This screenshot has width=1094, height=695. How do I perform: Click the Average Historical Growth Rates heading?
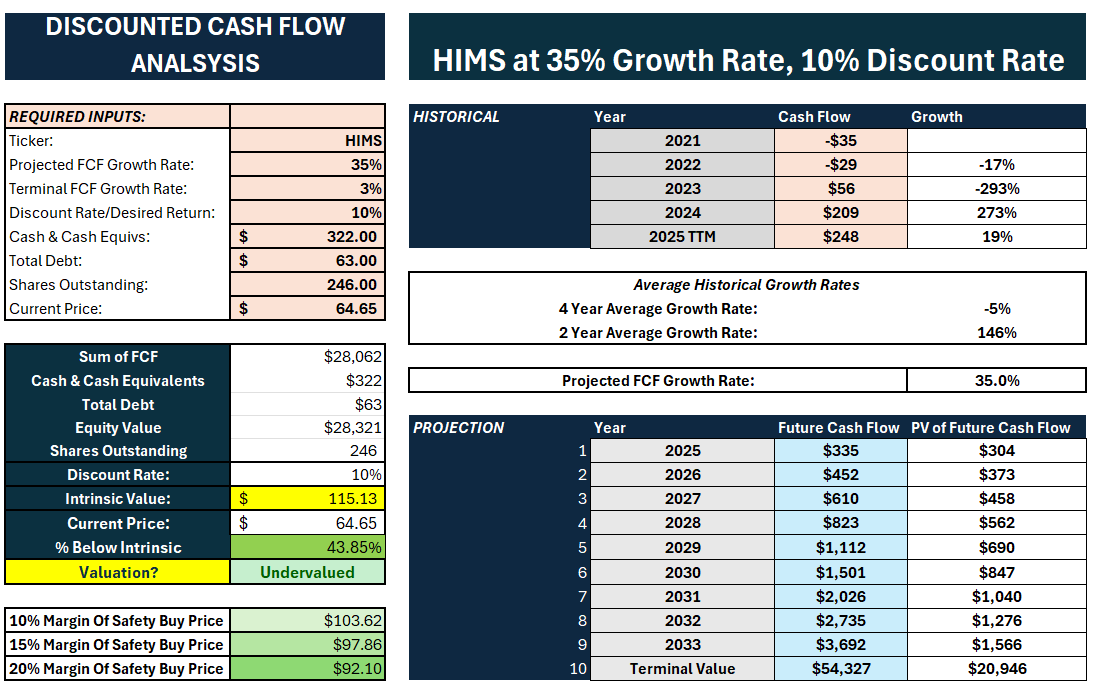747,285
